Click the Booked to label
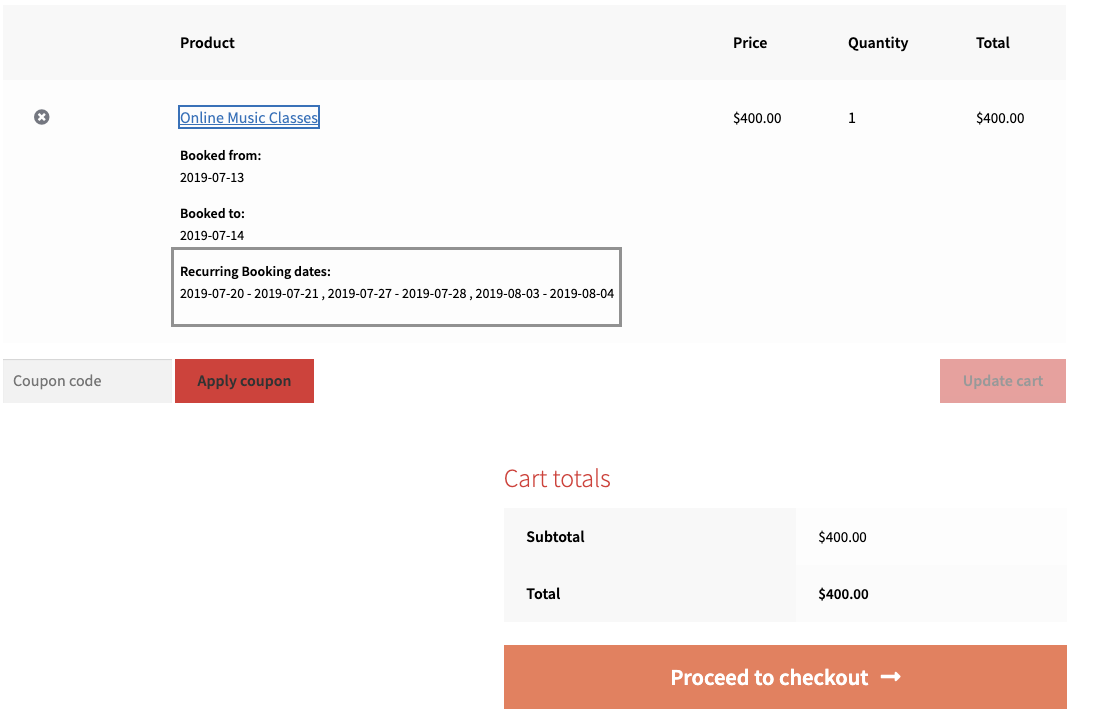The image size is (1106, 719). click(212, 213)
